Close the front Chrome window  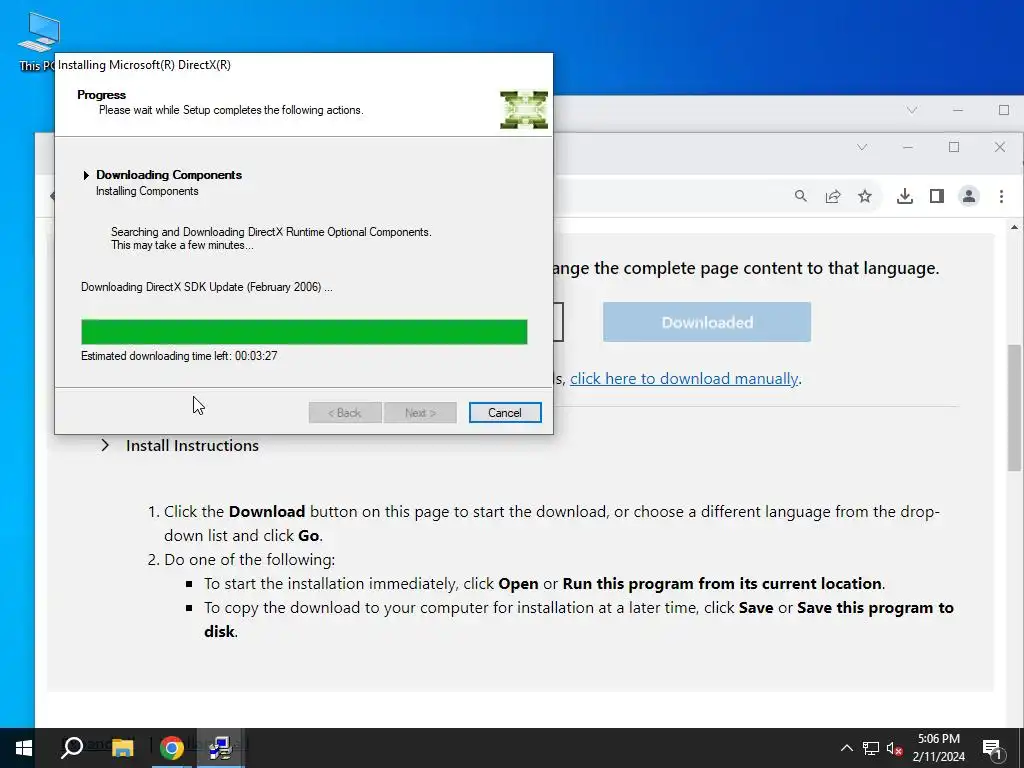(1000, 148)
